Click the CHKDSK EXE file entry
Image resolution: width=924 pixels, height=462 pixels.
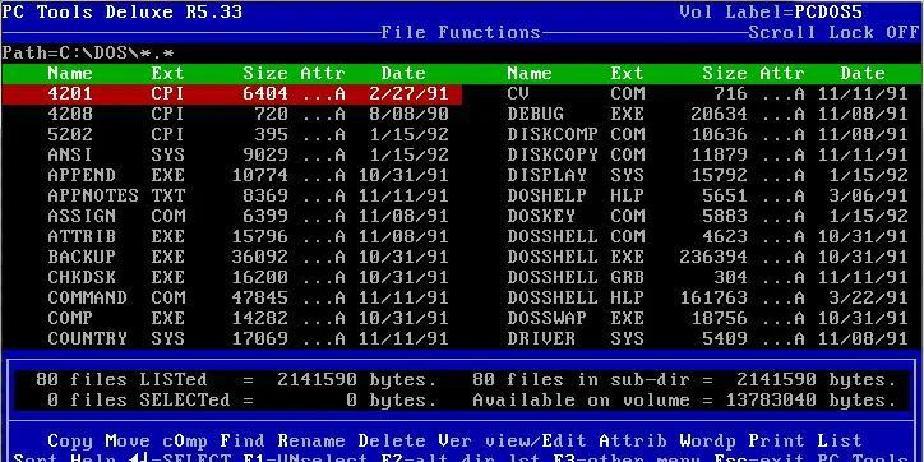pyautogui.click(x=232, y=277)
